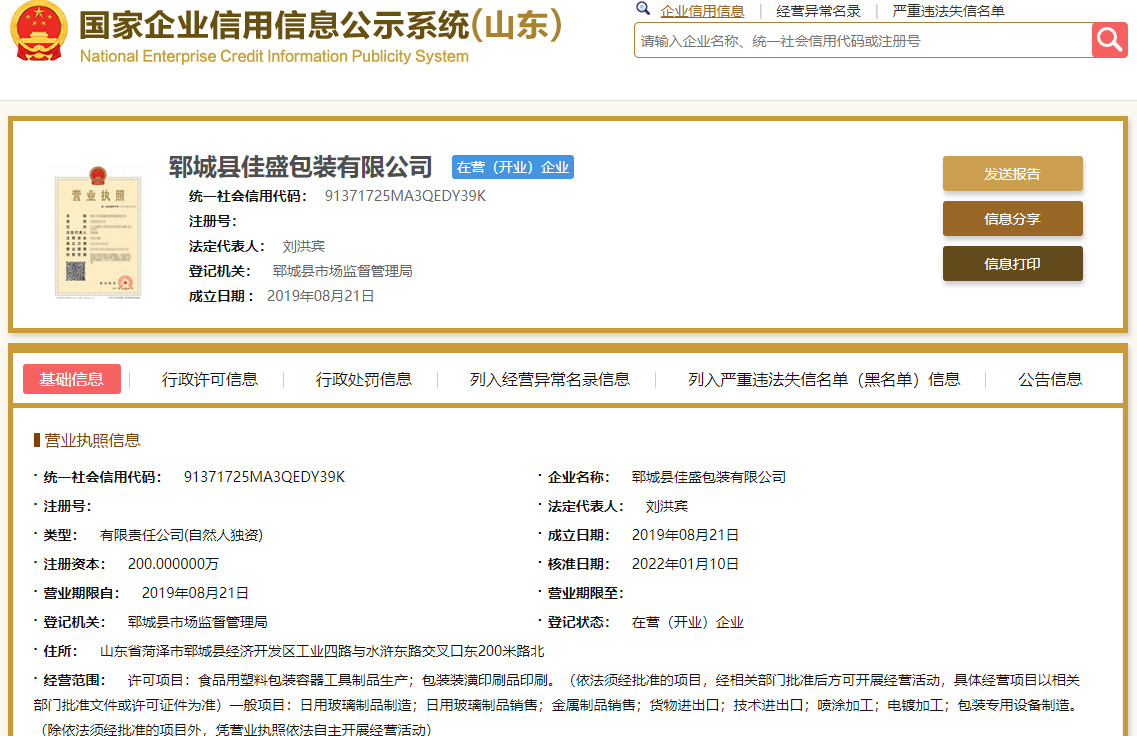This screenshot has height=736, width=1137.
Task: Click the 在营（开业）企业 status badge
Action: tap(513, 167)
